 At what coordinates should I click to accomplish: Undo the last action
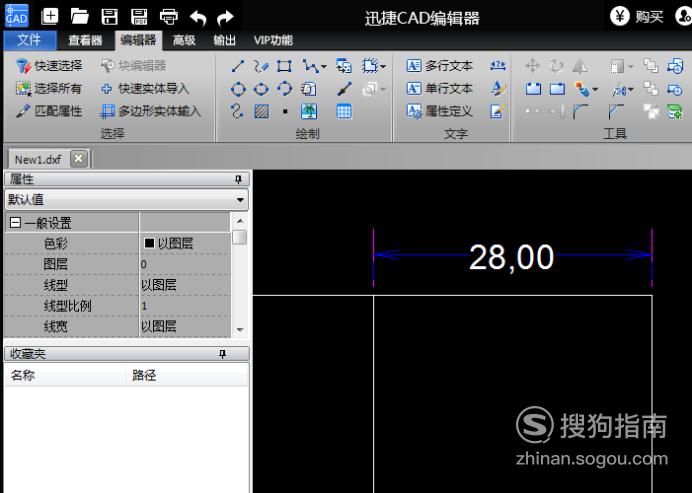198,18
